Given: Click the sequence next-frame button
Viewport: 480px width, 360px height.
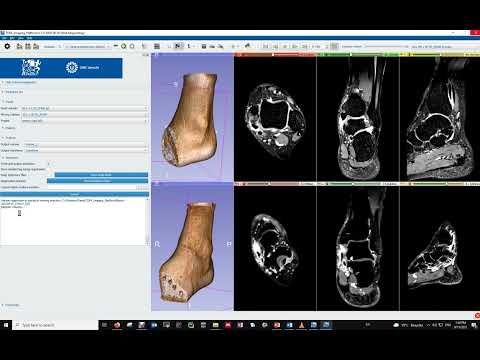Looking at the screenshot, I should (295, 46).
